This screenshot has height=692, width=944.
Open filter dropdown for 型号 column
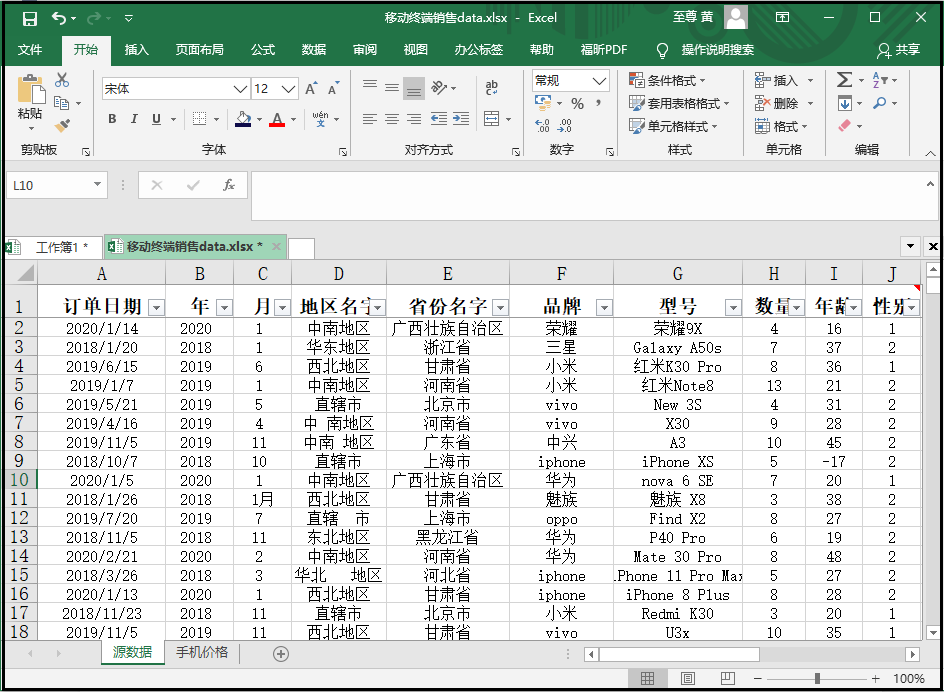[x=733, y=308]
